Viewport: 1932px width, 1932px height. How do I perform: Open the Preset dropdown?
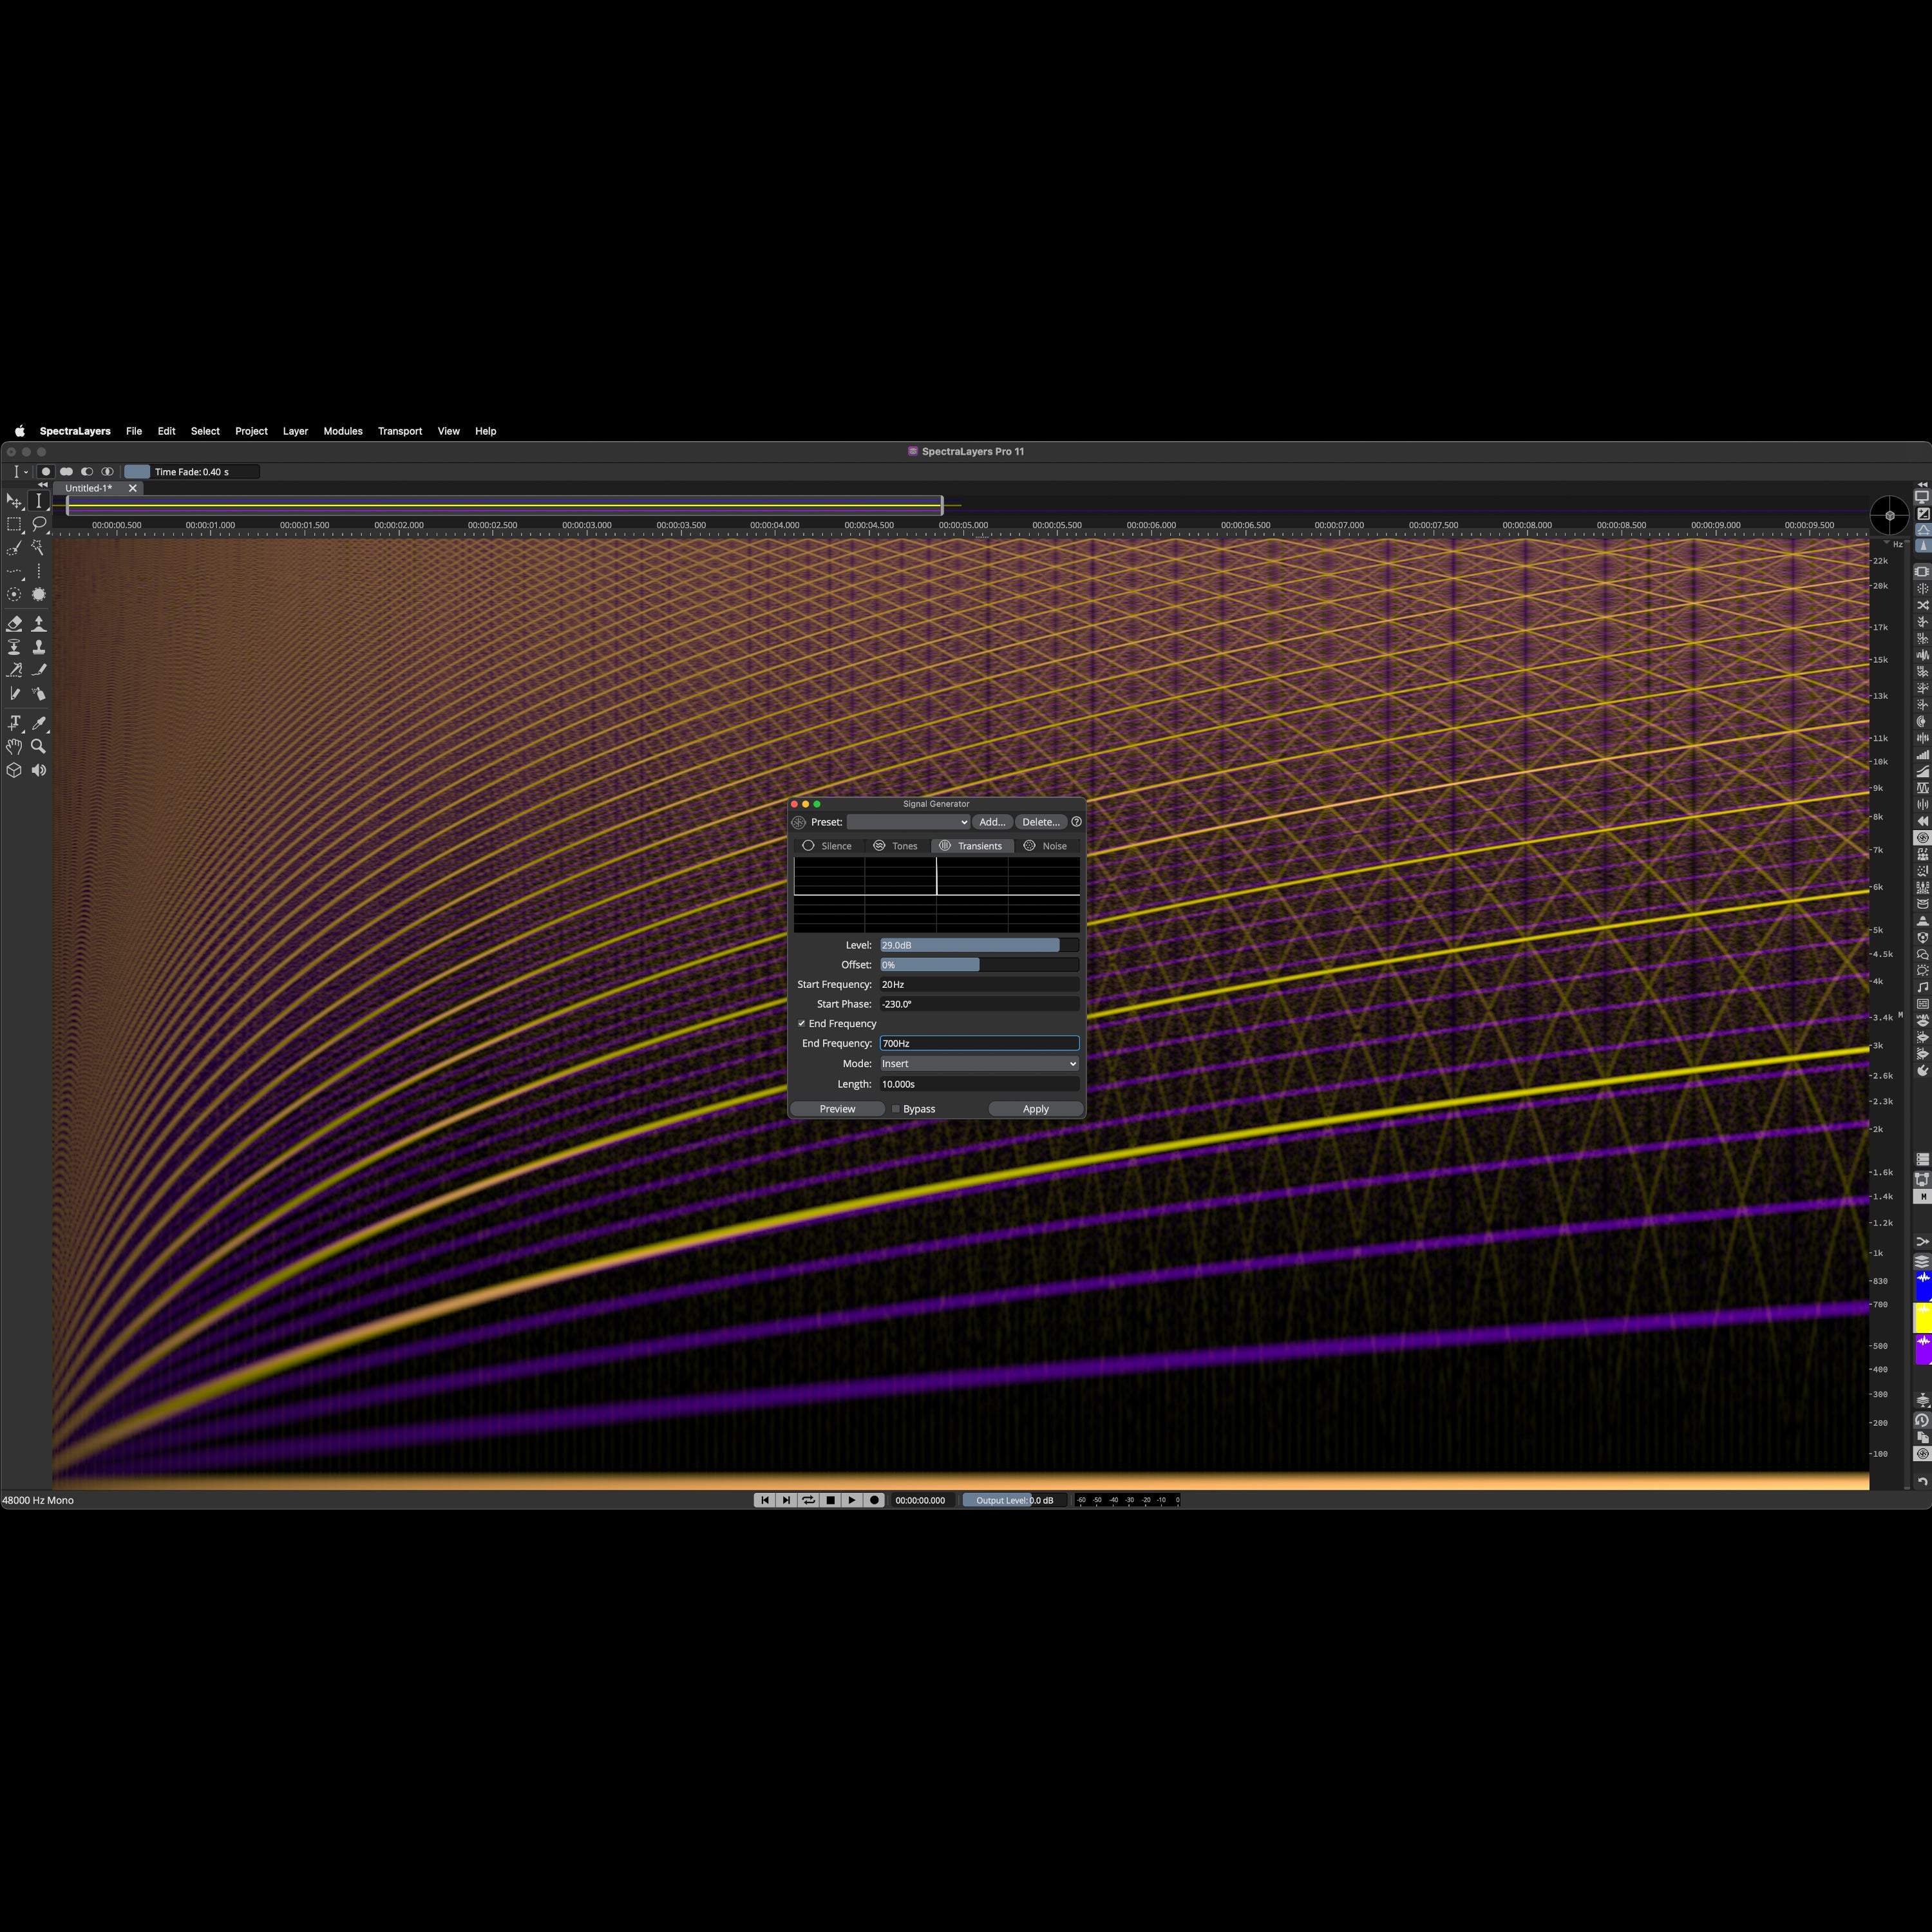point(908,822)
